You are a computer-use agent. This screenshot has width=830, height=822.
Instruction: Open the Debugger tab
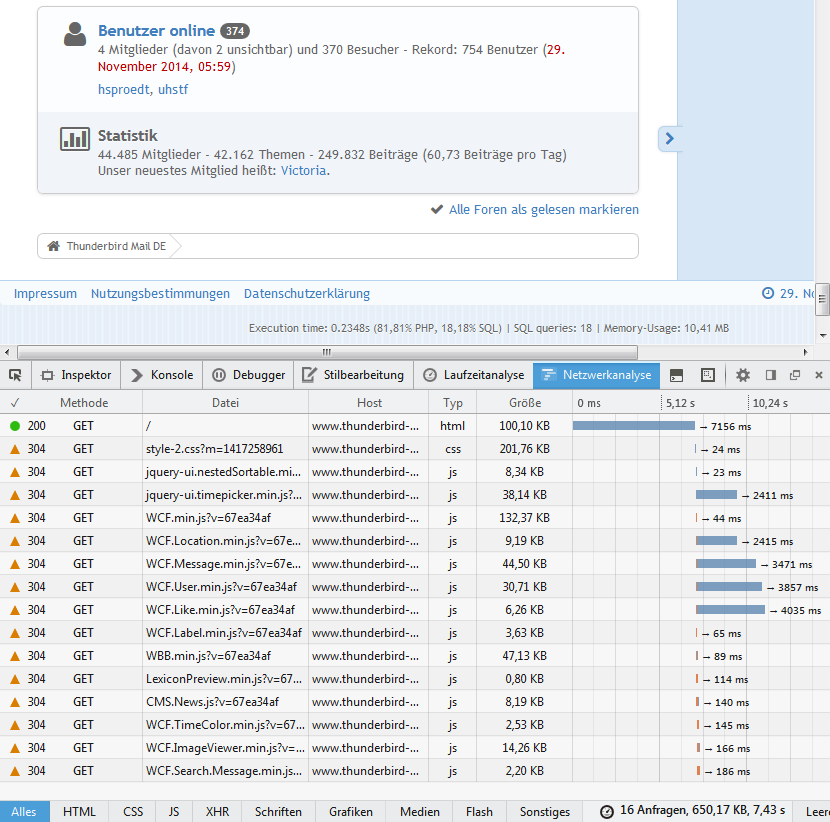click(248, 375)
